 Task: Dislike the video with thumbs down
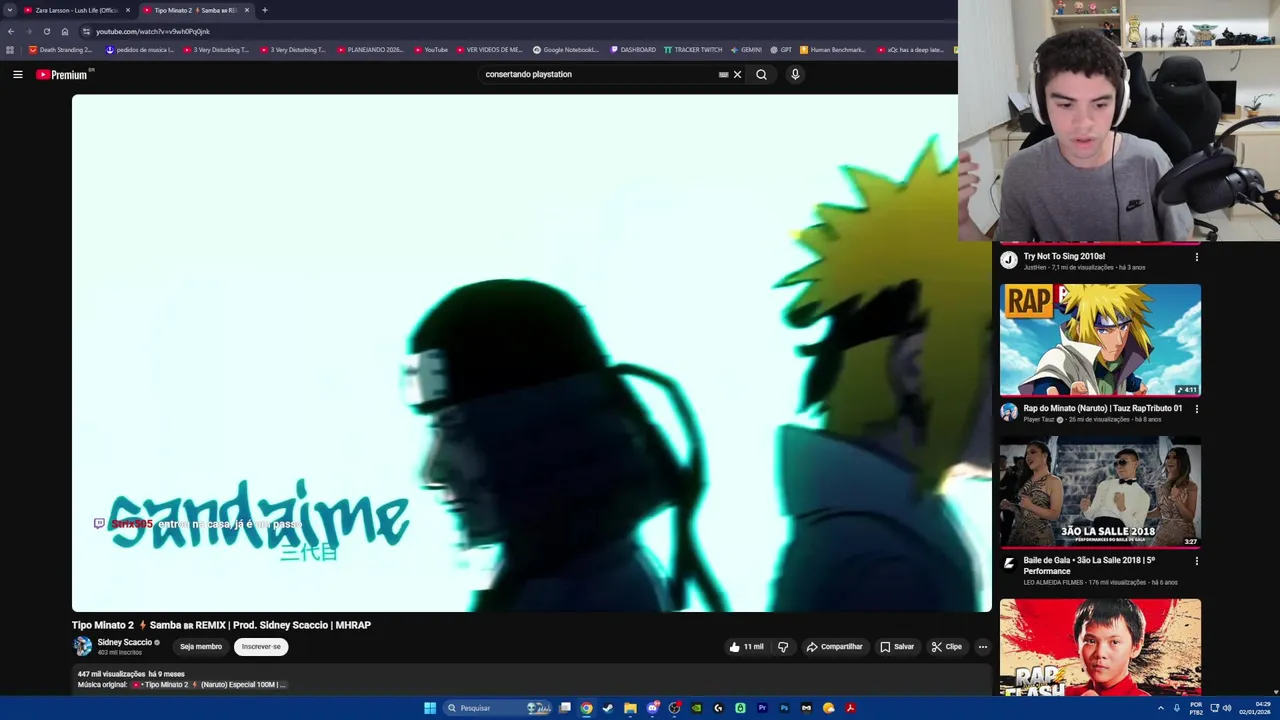[x=783, y=647]
